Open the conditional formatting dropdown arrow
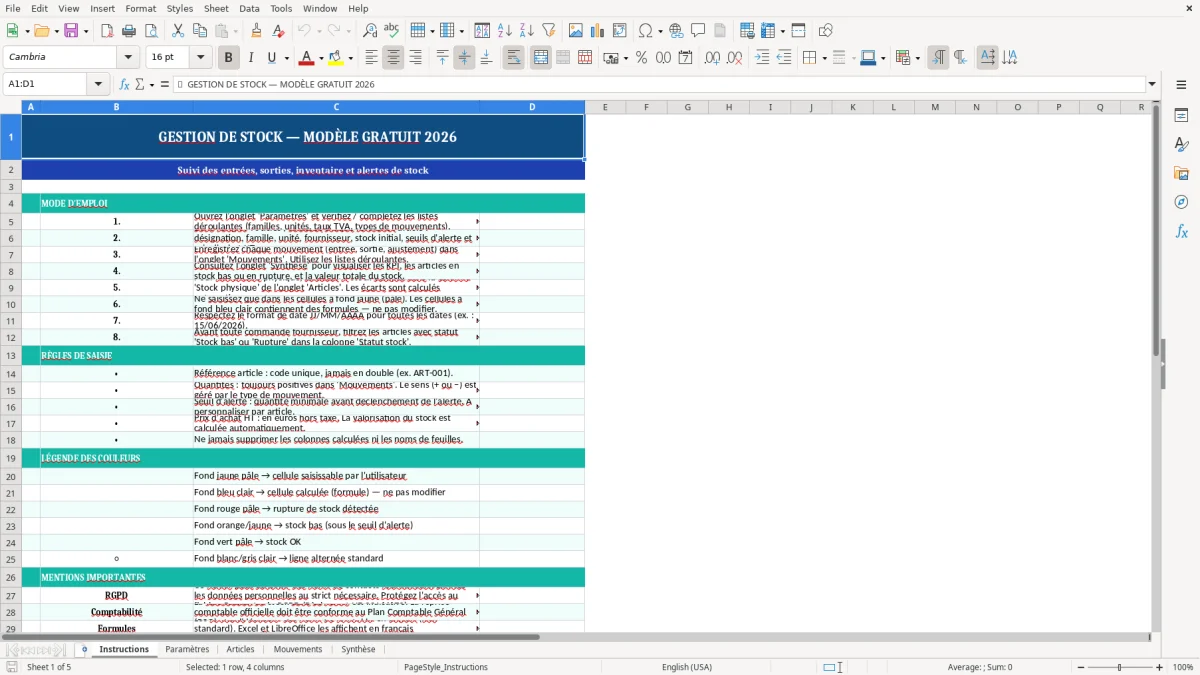This screenshot has height=675, width=1200. click(x=917, y=58)
